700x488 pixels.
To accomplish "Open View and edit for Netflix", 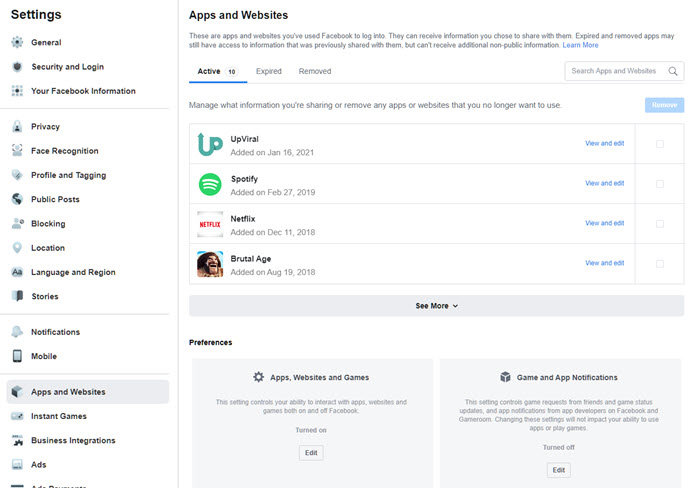I will (604, 223).
